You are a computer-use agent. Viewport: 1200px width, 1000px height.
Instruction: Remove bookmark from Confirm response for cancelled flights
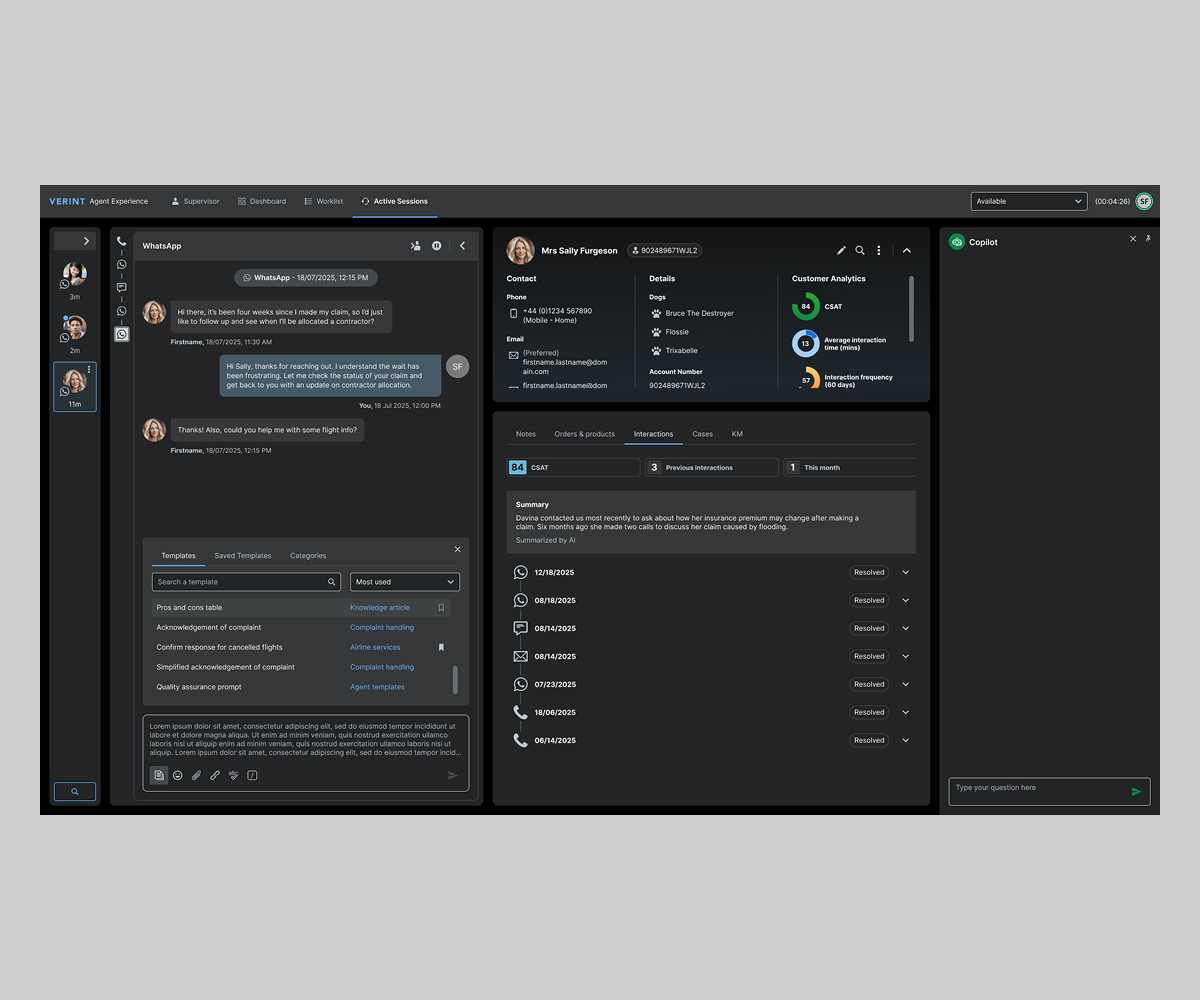click(441, 647)
